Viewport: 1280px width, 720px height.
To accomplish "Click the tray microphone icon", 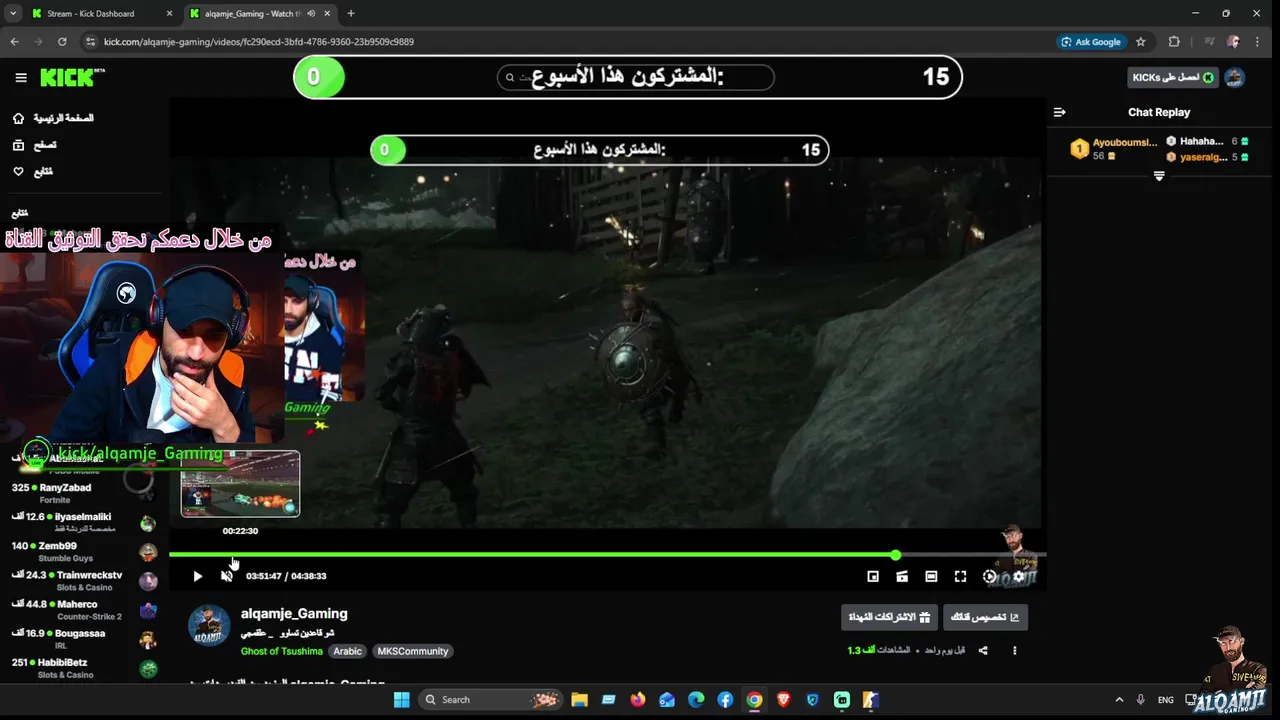I will coord(1141,700).
